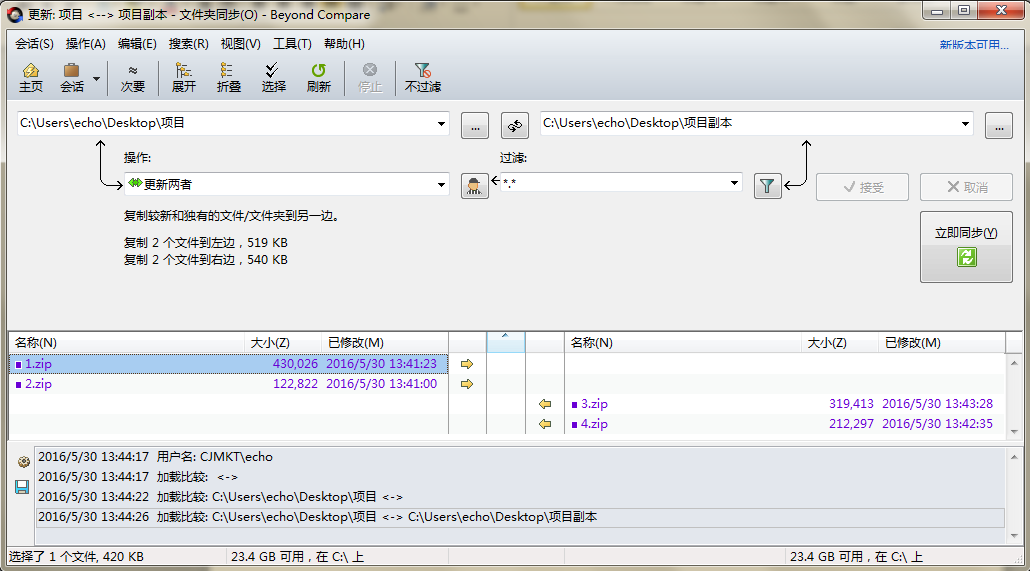Click 1.zip size value 430,026
The height and width of the screenshot is (571, 1030).
coord(295,364)
